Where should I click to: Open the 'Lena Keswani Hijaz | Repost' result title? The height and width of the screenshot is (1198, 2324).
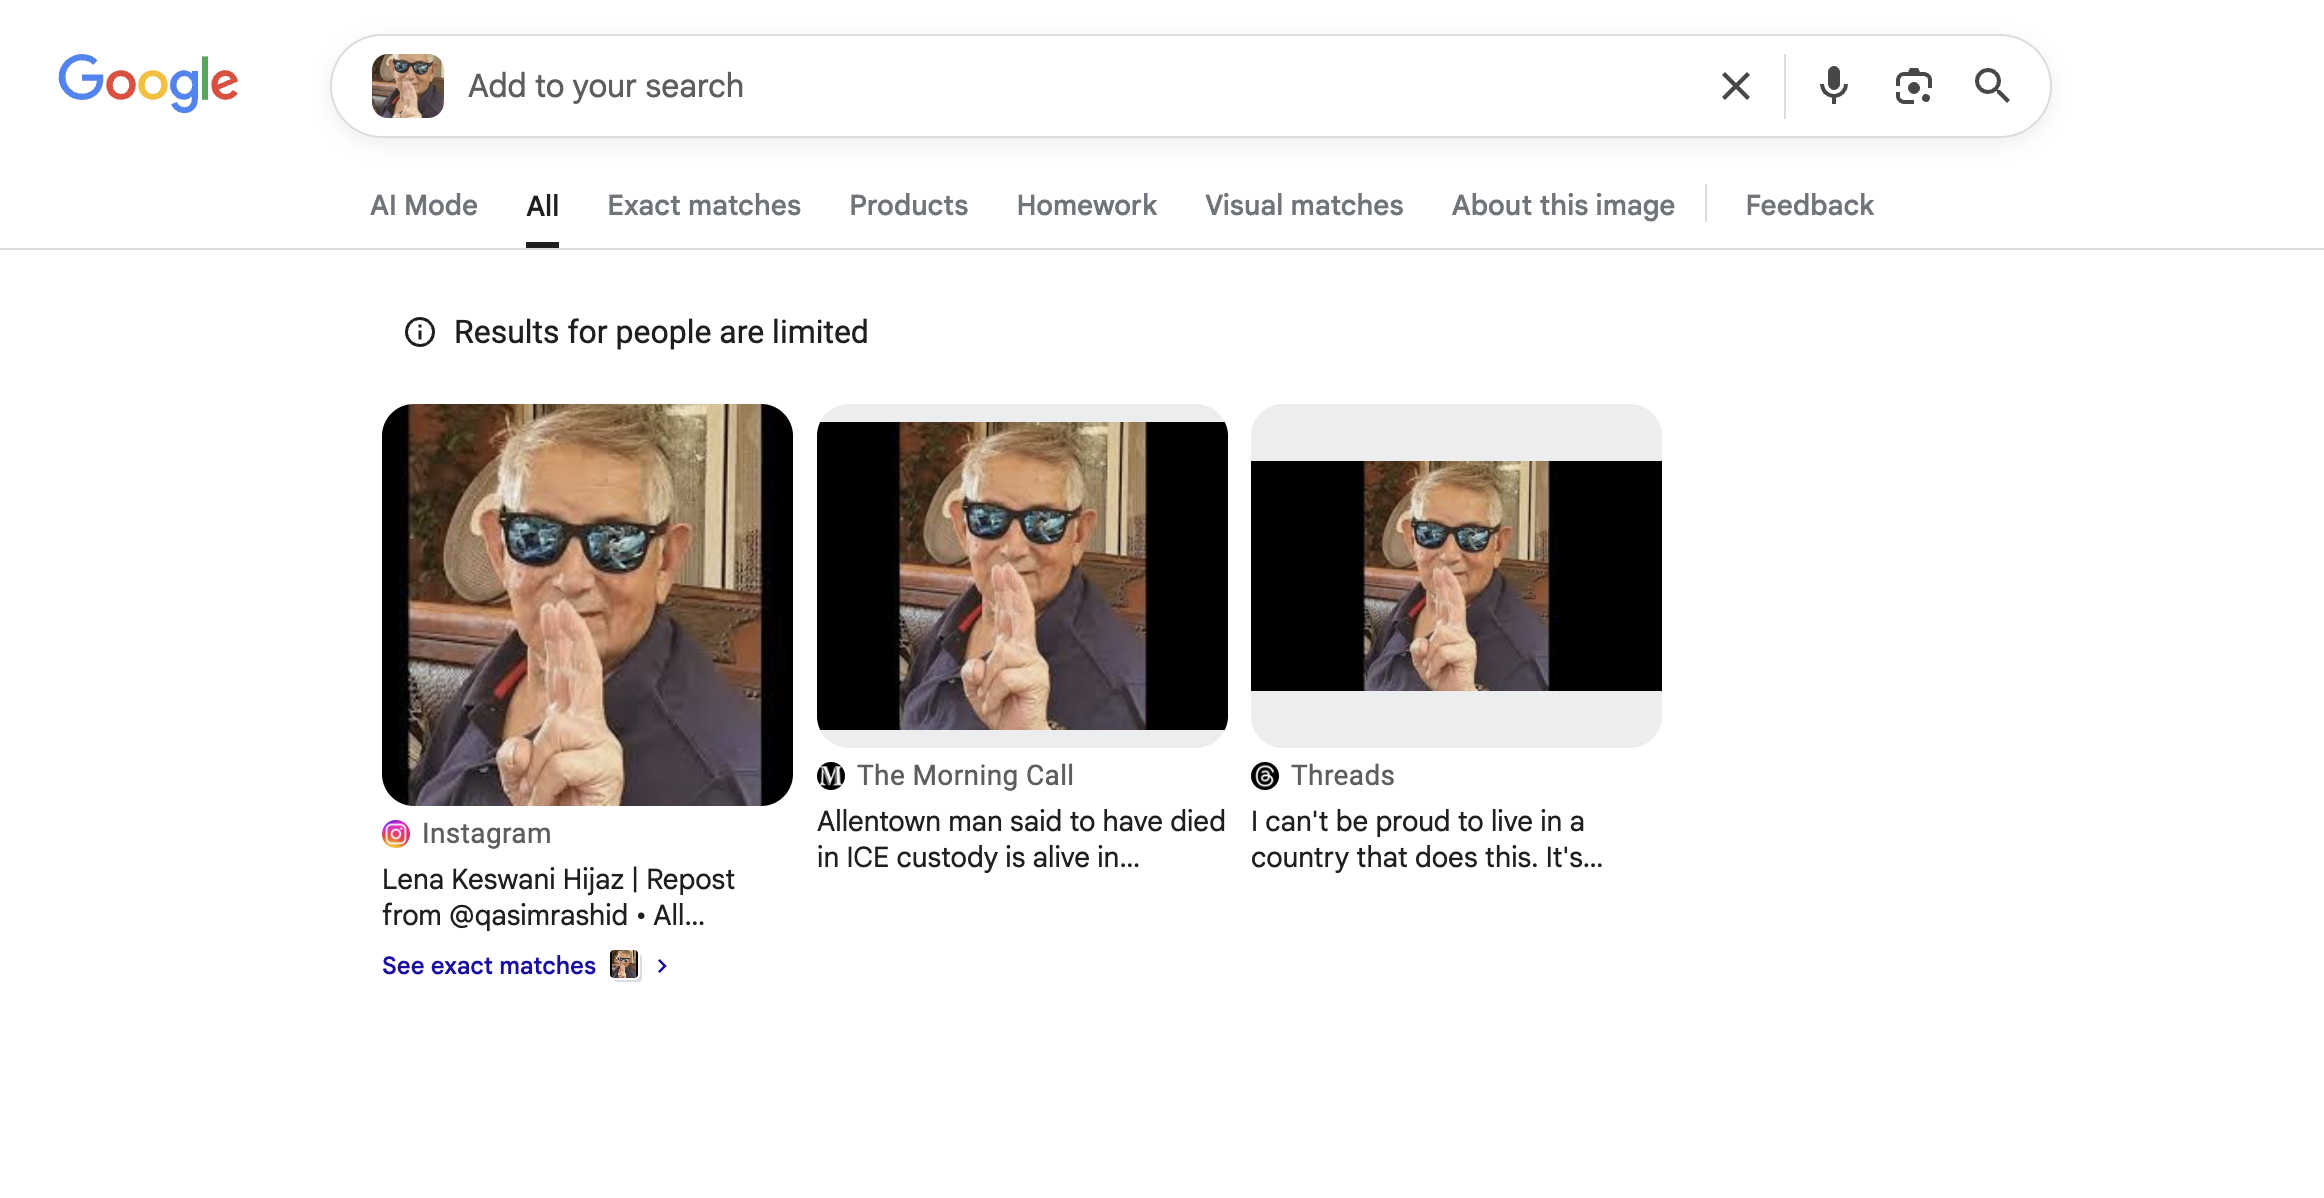(558, 897)
